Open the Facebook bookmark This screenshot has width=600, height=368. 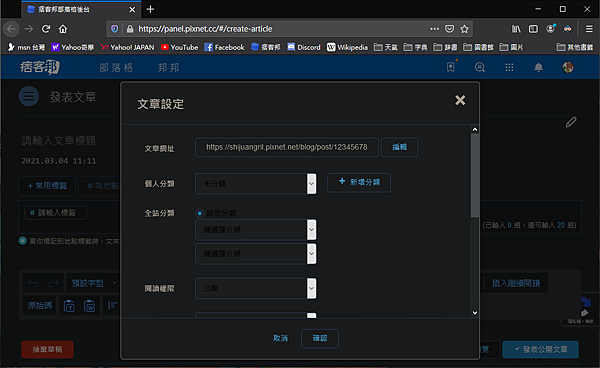pyautogui.click(x=225, y=47)
